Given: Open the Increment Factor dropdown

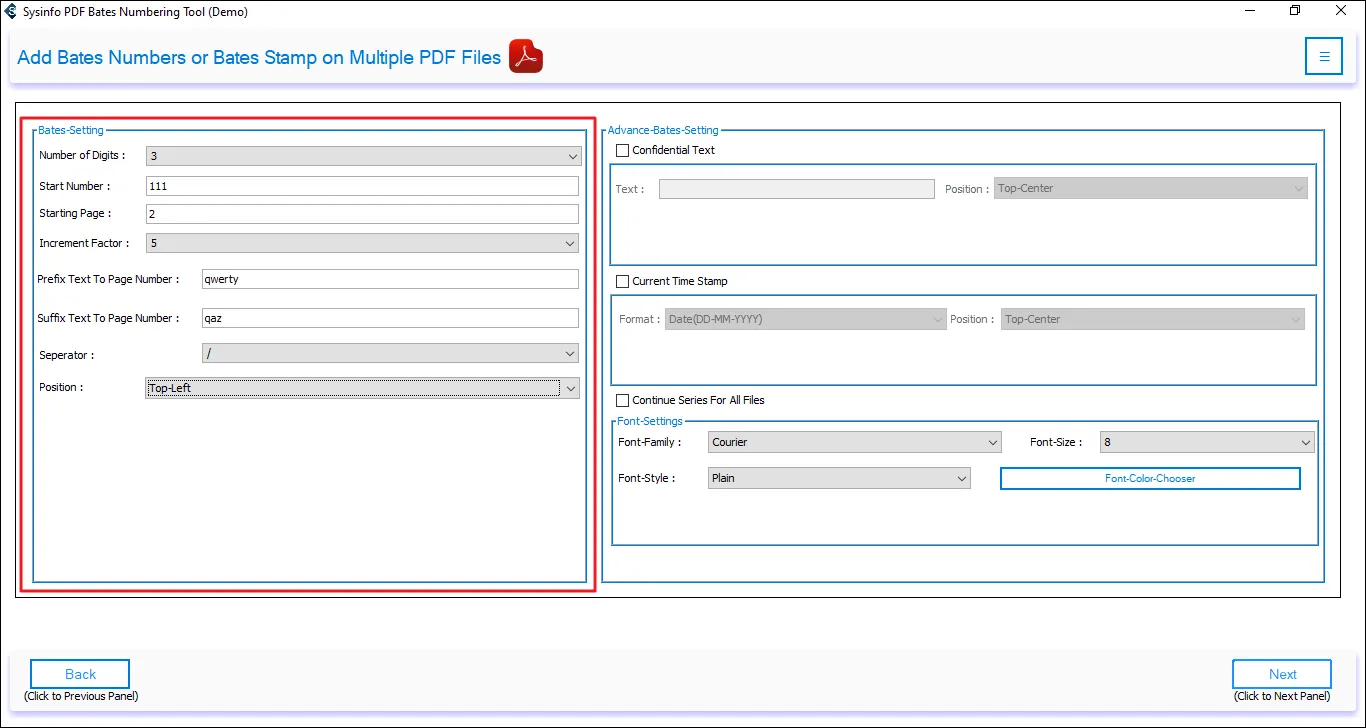Looking at the screenshot, I should click(362, 243).
